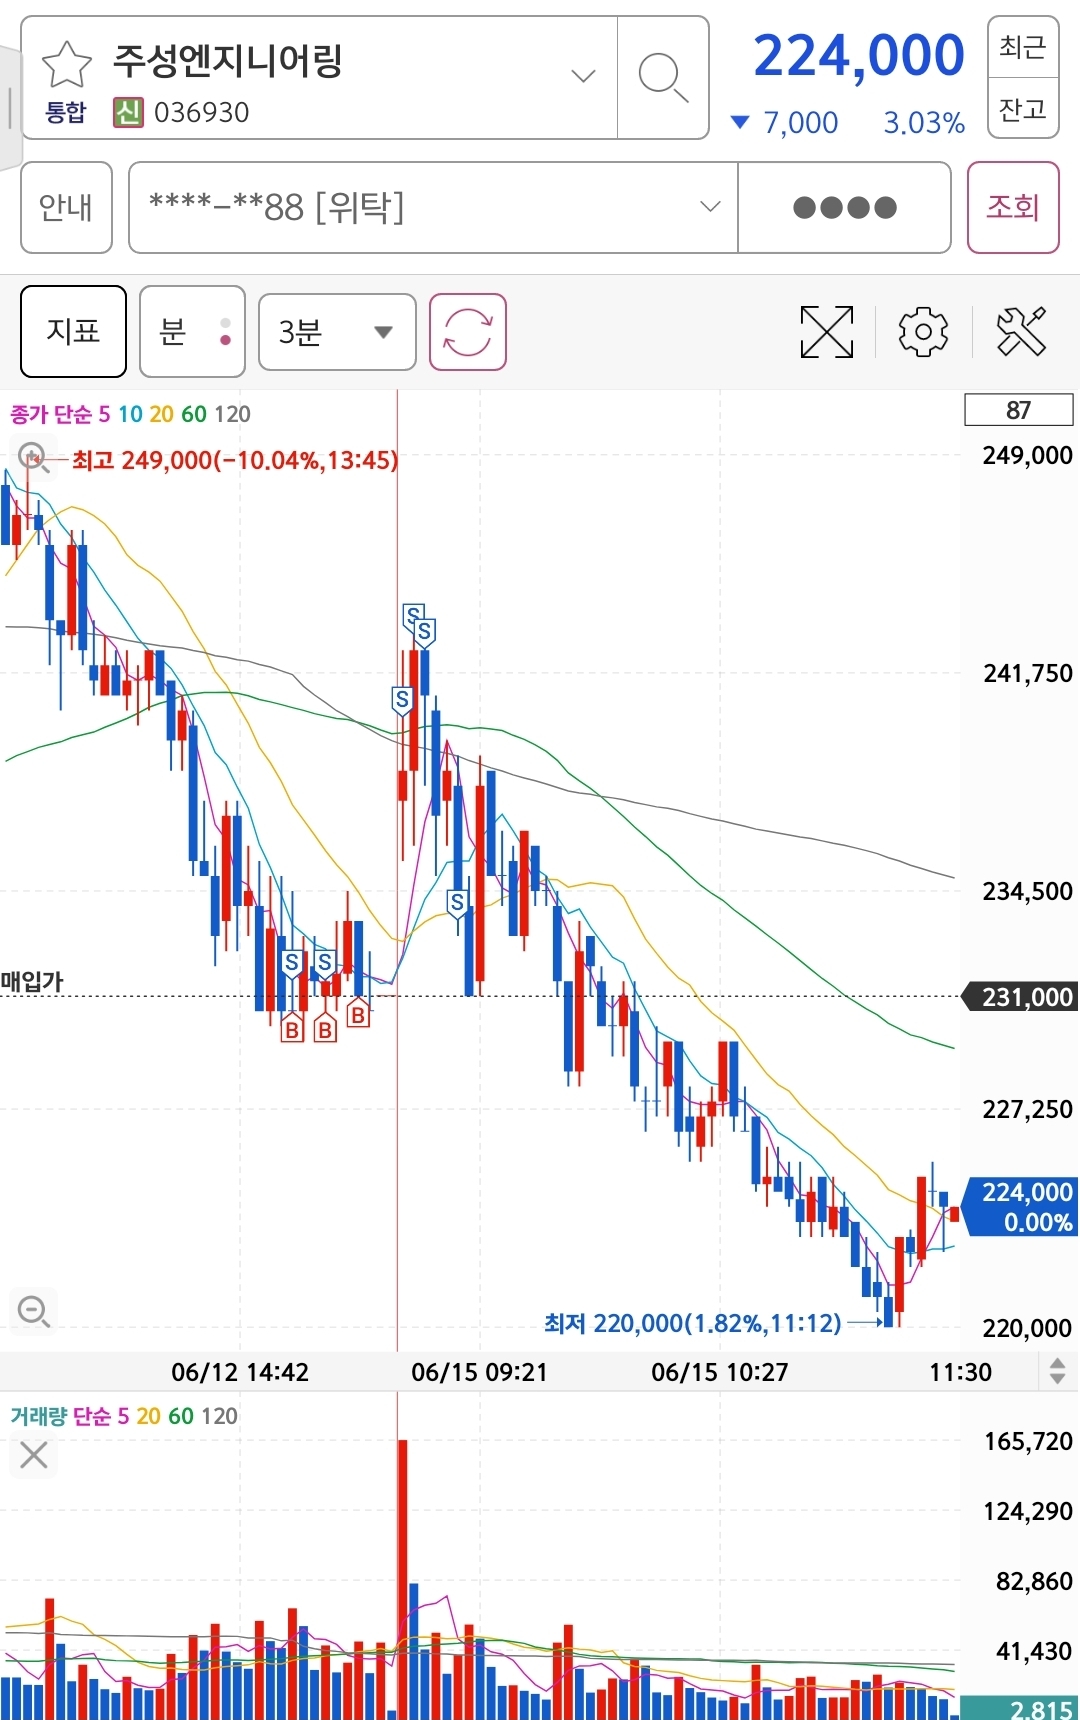The width and height of the screenshot is (1080, 1720).
Task: Tap the 종가 단순 moving average legend
Action: (x=130, y=414)
